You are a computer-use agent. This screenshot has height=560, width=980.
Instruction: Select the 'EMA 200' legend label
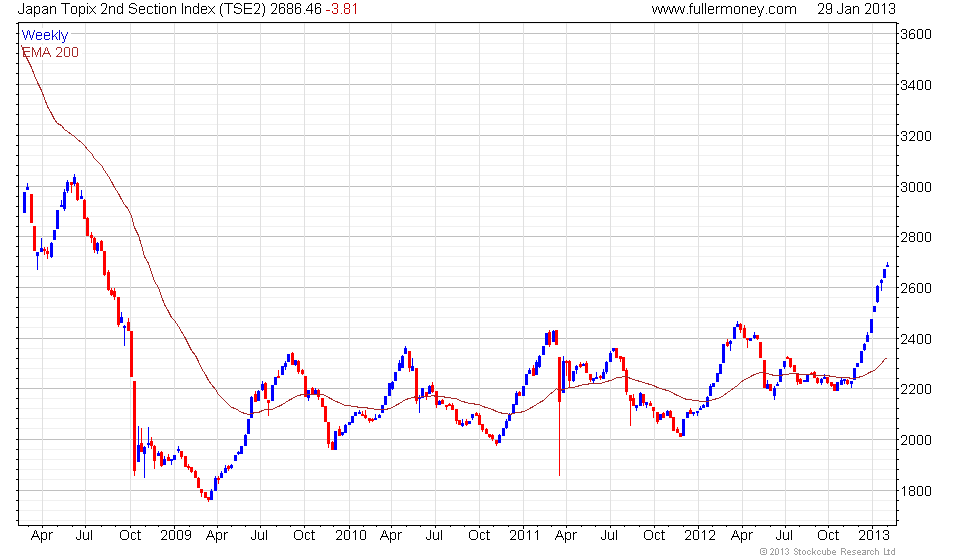[50, 52]
